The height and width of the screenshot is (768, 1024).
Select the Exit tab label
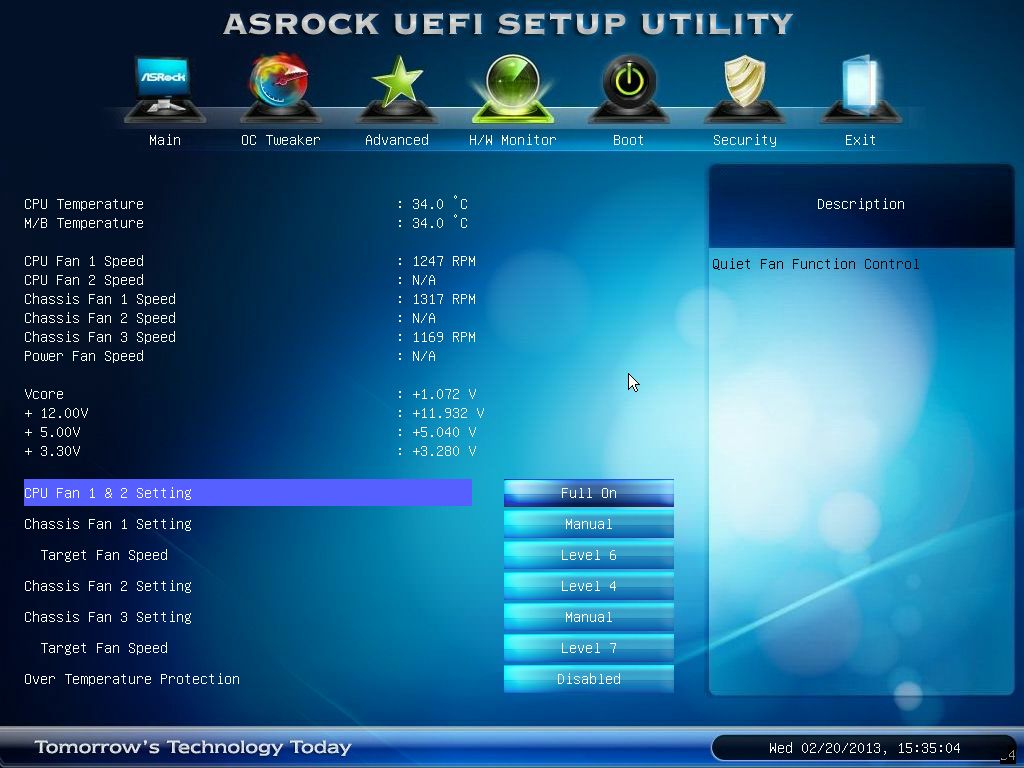point(860,140)
